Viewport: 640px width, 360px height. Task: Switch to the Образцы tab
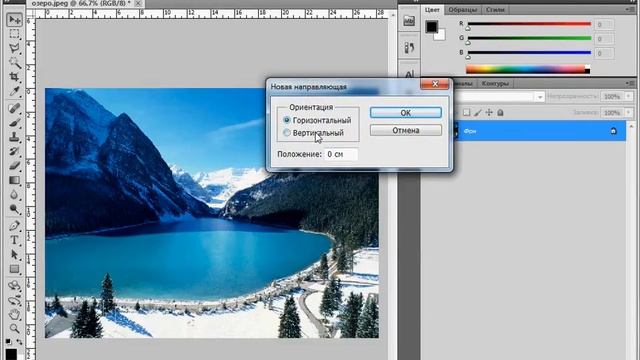click(462, 9)
